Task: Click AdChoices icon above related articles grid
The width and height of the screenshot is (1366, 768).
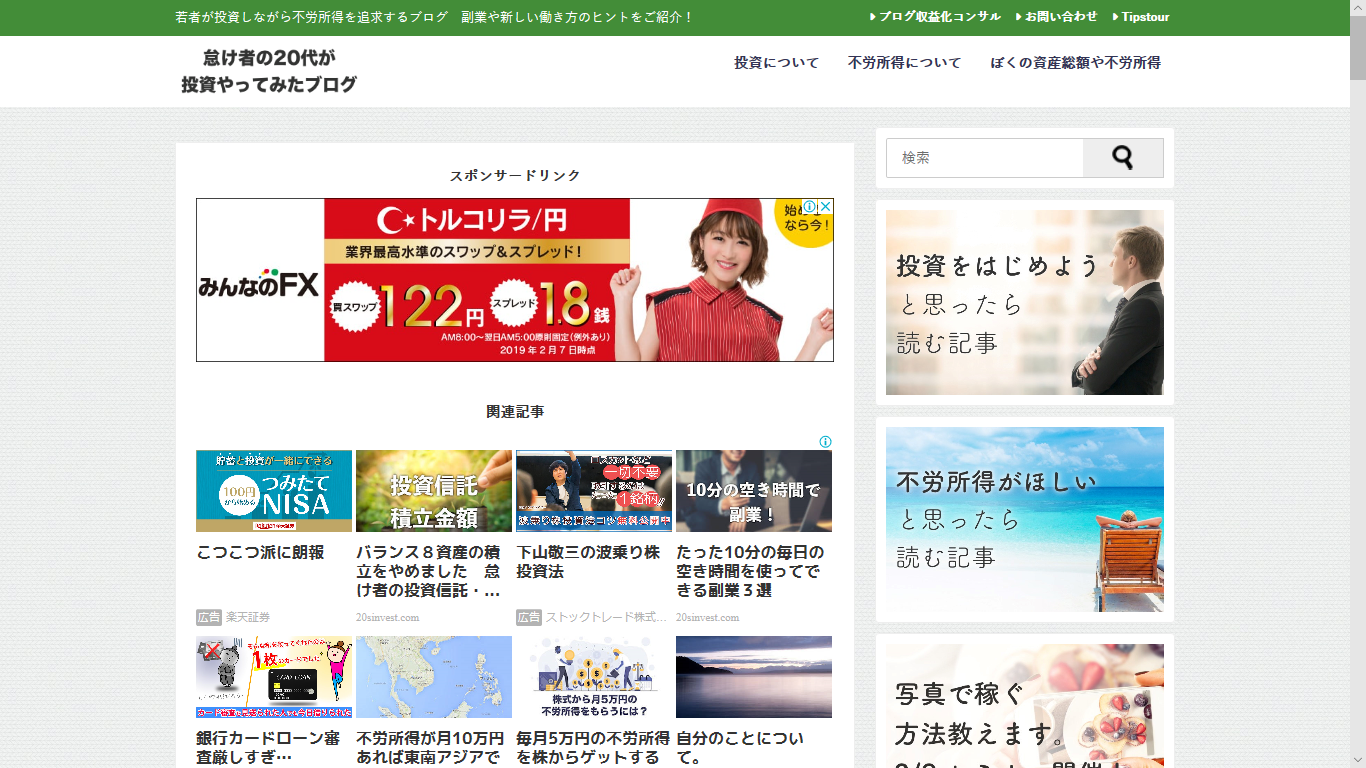Action: coord(825,441)
